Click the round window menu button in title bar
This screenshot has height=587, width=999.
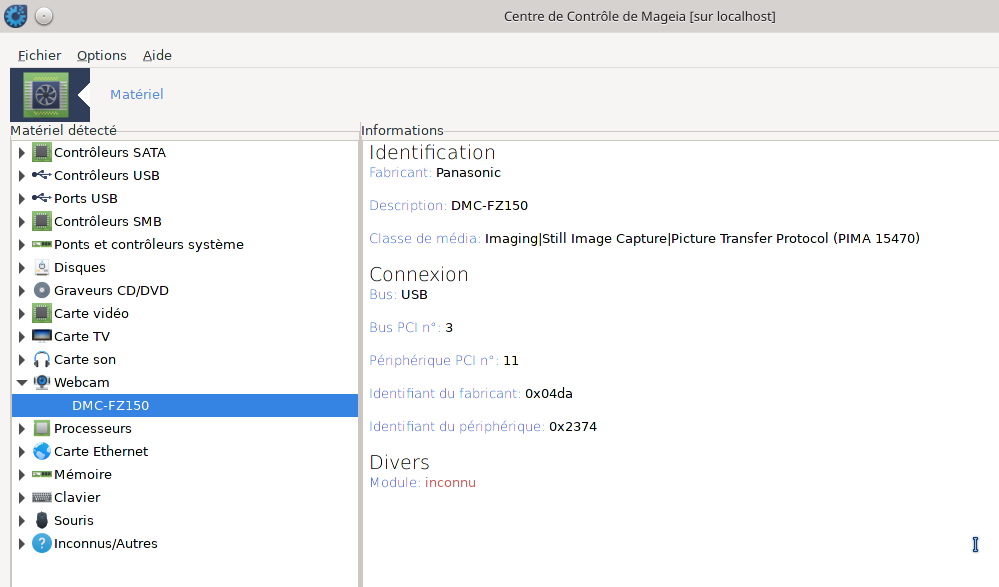click(x=44, y=16)
